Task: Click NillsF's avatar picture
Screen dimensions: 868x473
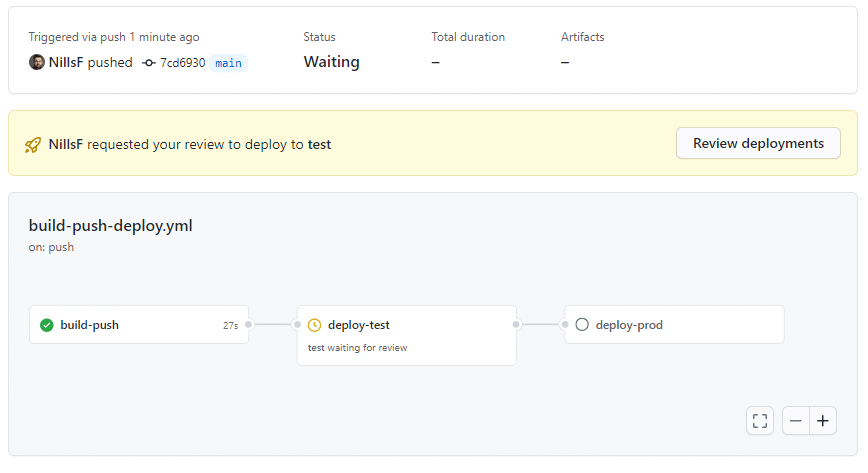Action: tap(37, 62)
